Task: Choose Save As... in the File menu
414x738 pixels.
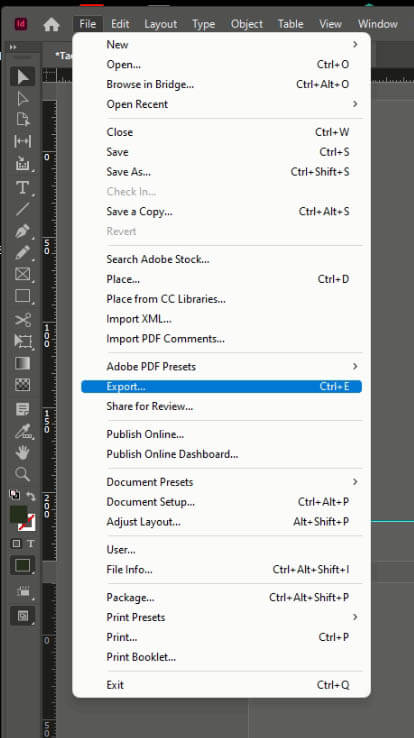Action: (222, 172)
